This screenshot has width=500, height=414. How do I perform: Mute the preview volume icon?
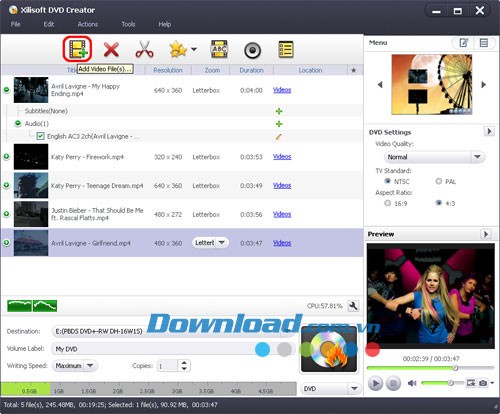pyautogui.click(x=412, y=383)
